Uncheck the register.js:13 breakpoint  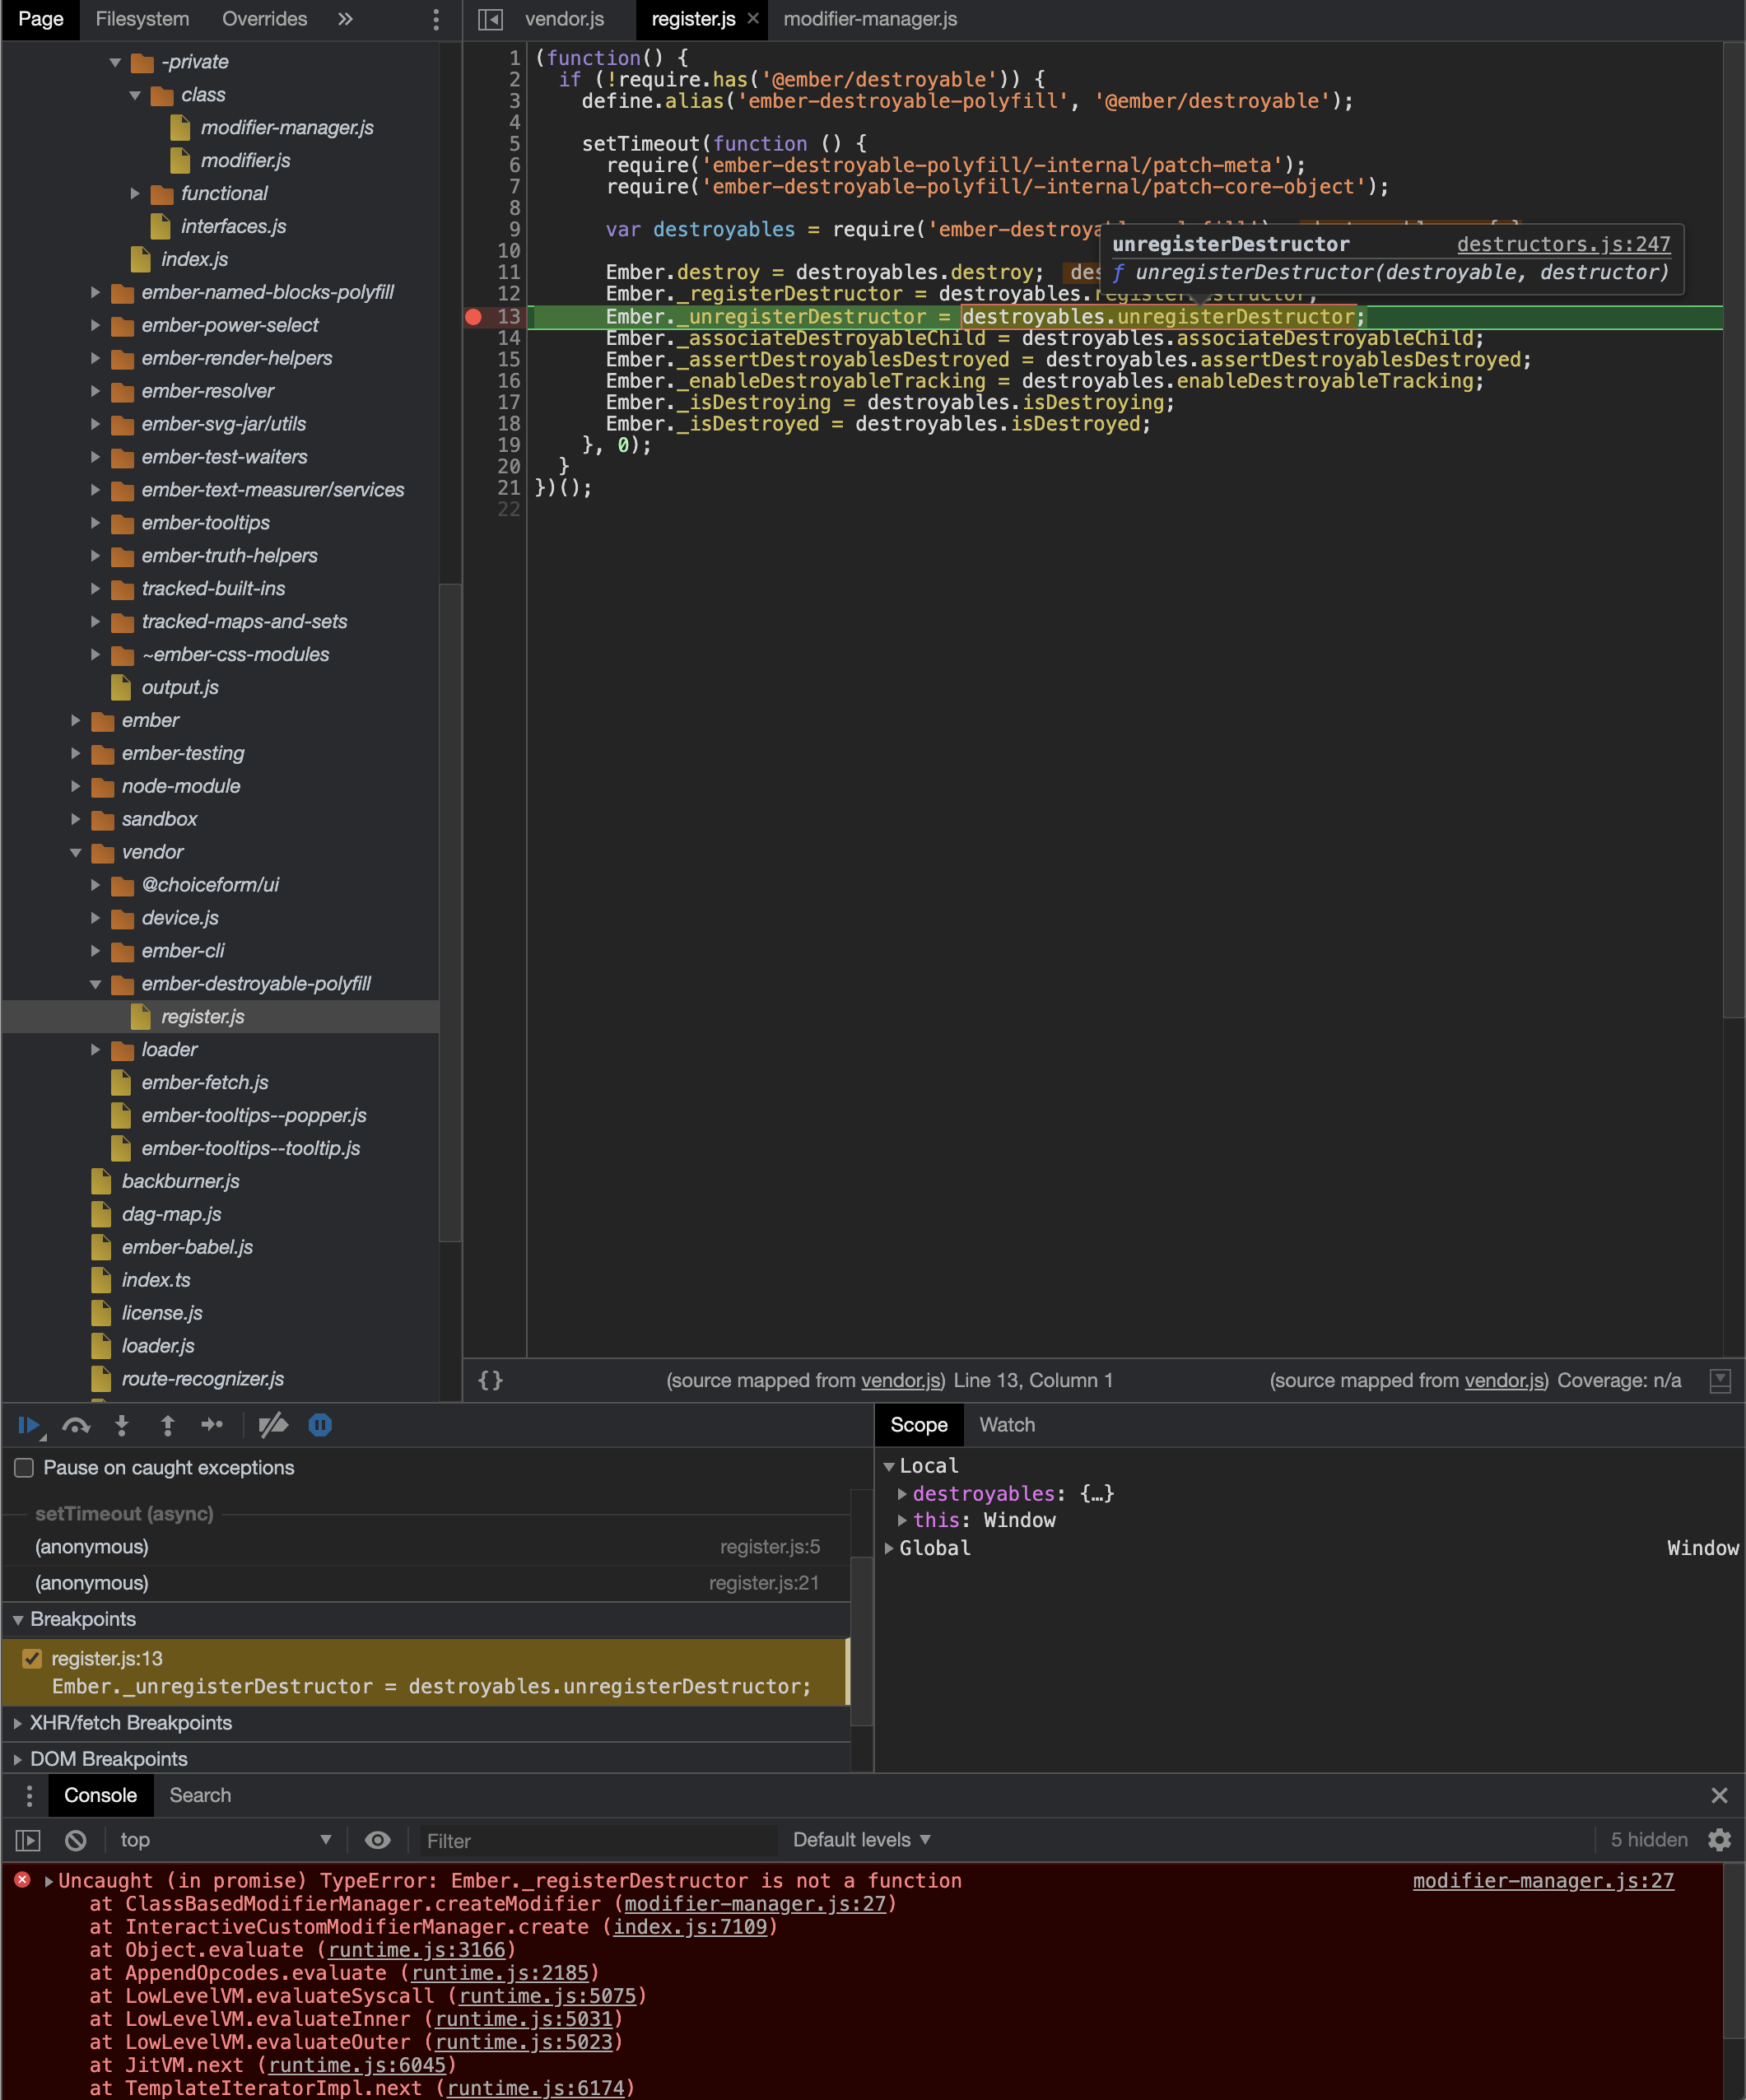pos(32,1659)
